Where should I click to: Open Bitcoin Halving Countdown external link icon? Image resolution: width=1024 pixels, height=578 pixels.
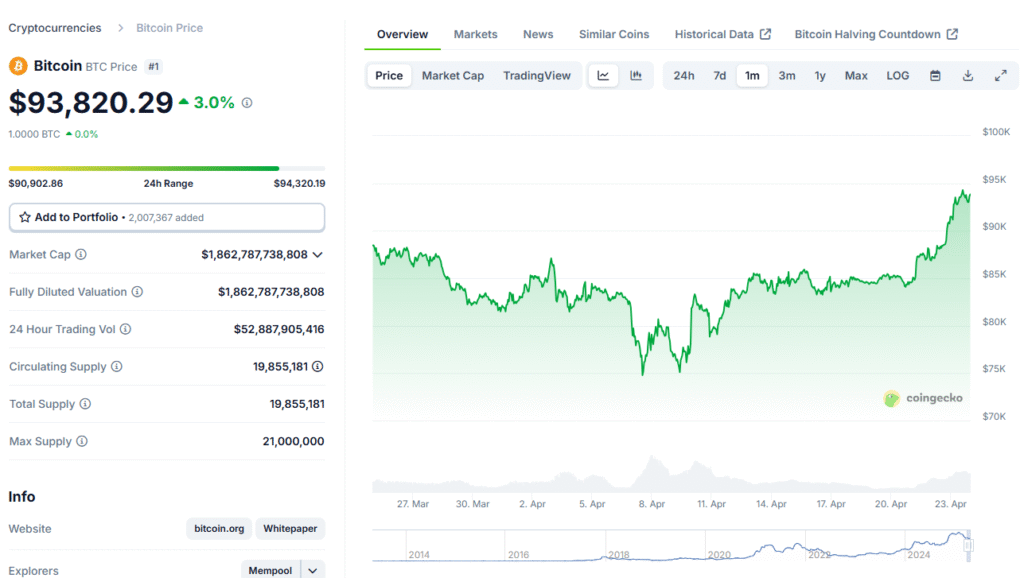point(952,34)
